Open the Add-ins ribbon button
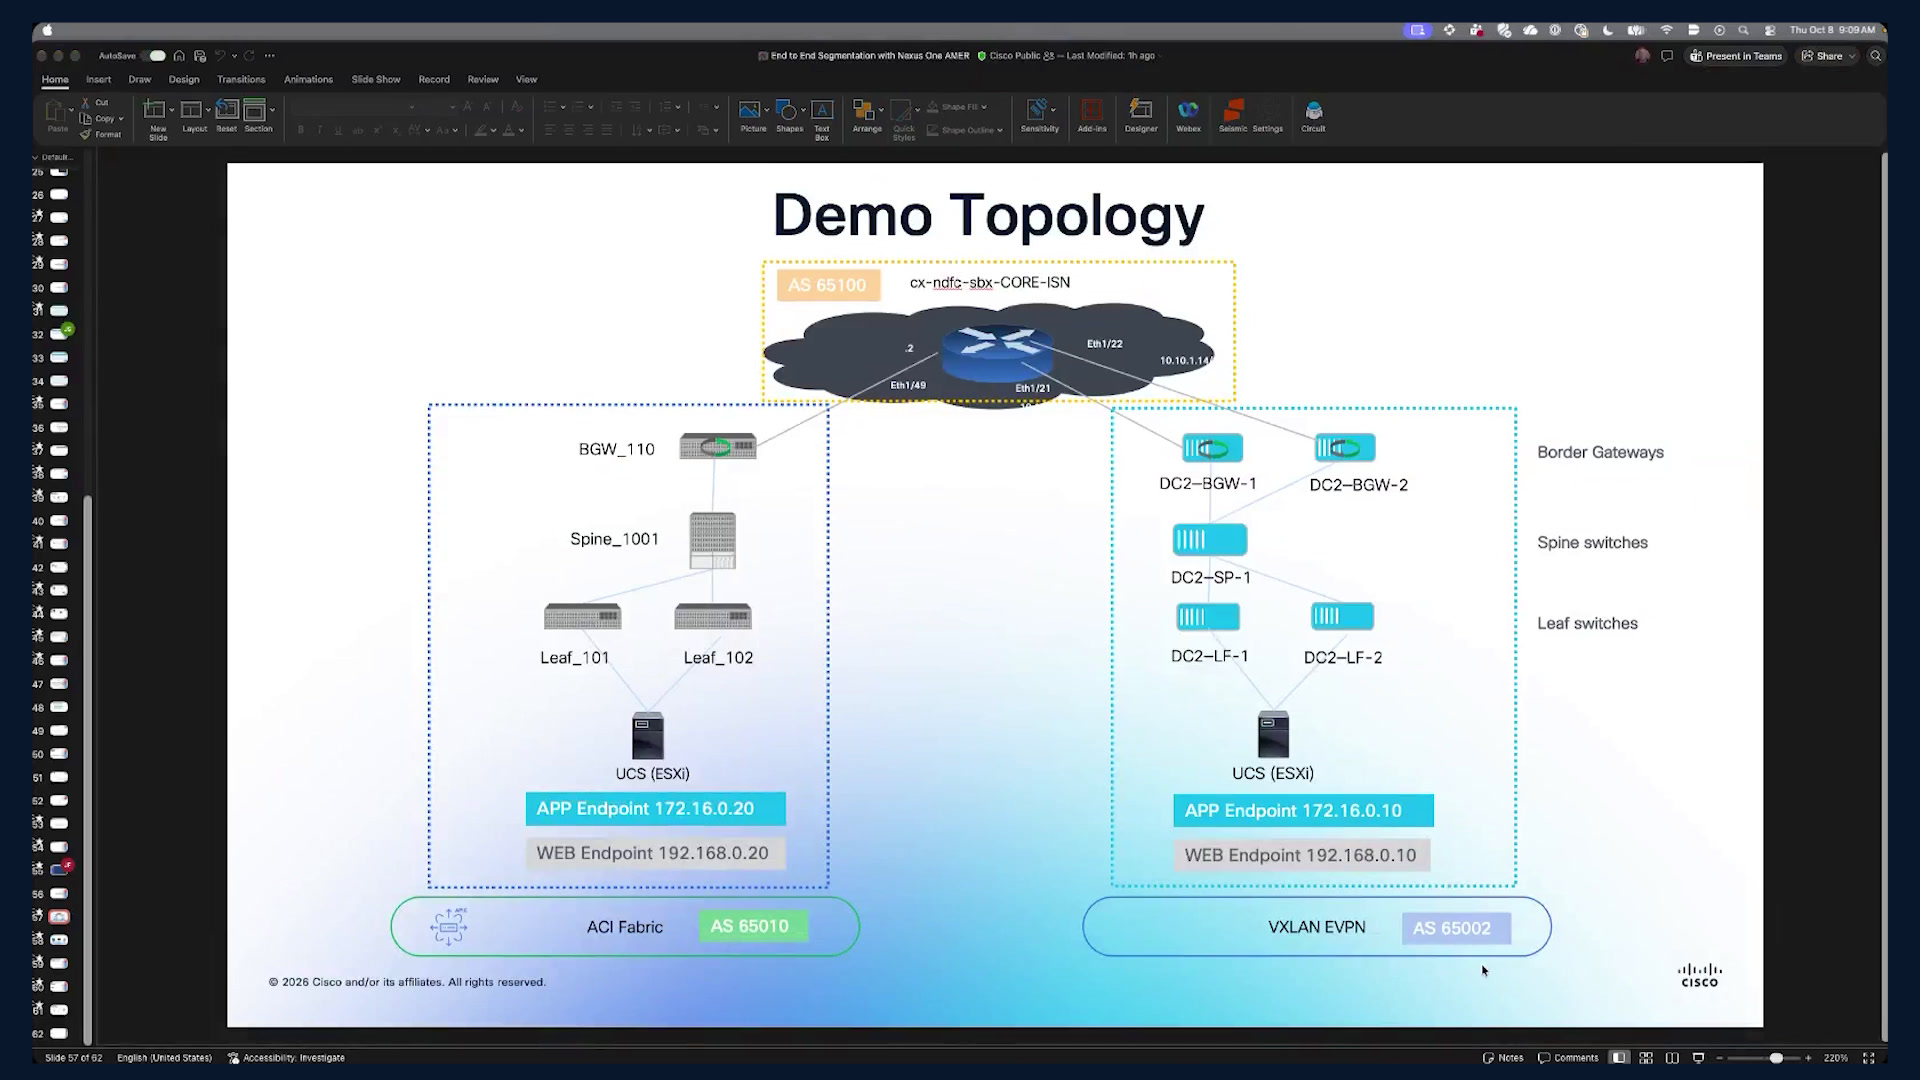The height and width of the screenshot is (1080, 1920). [1092, 116]
